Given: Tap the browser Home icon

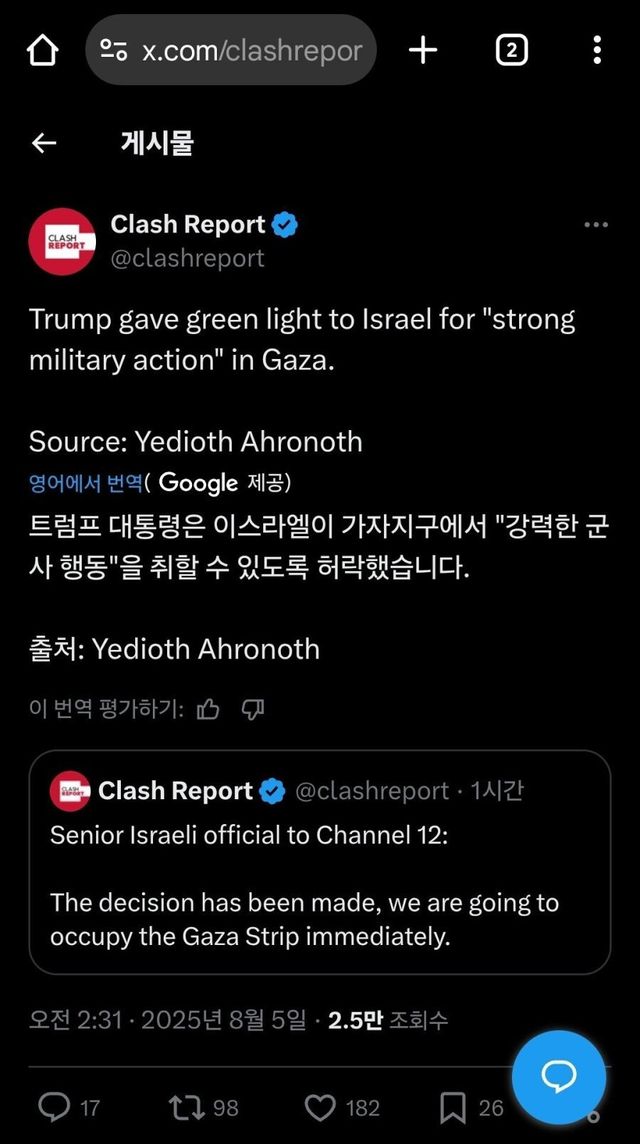Looking at the screenshot, I should click(x=41, y=50).
